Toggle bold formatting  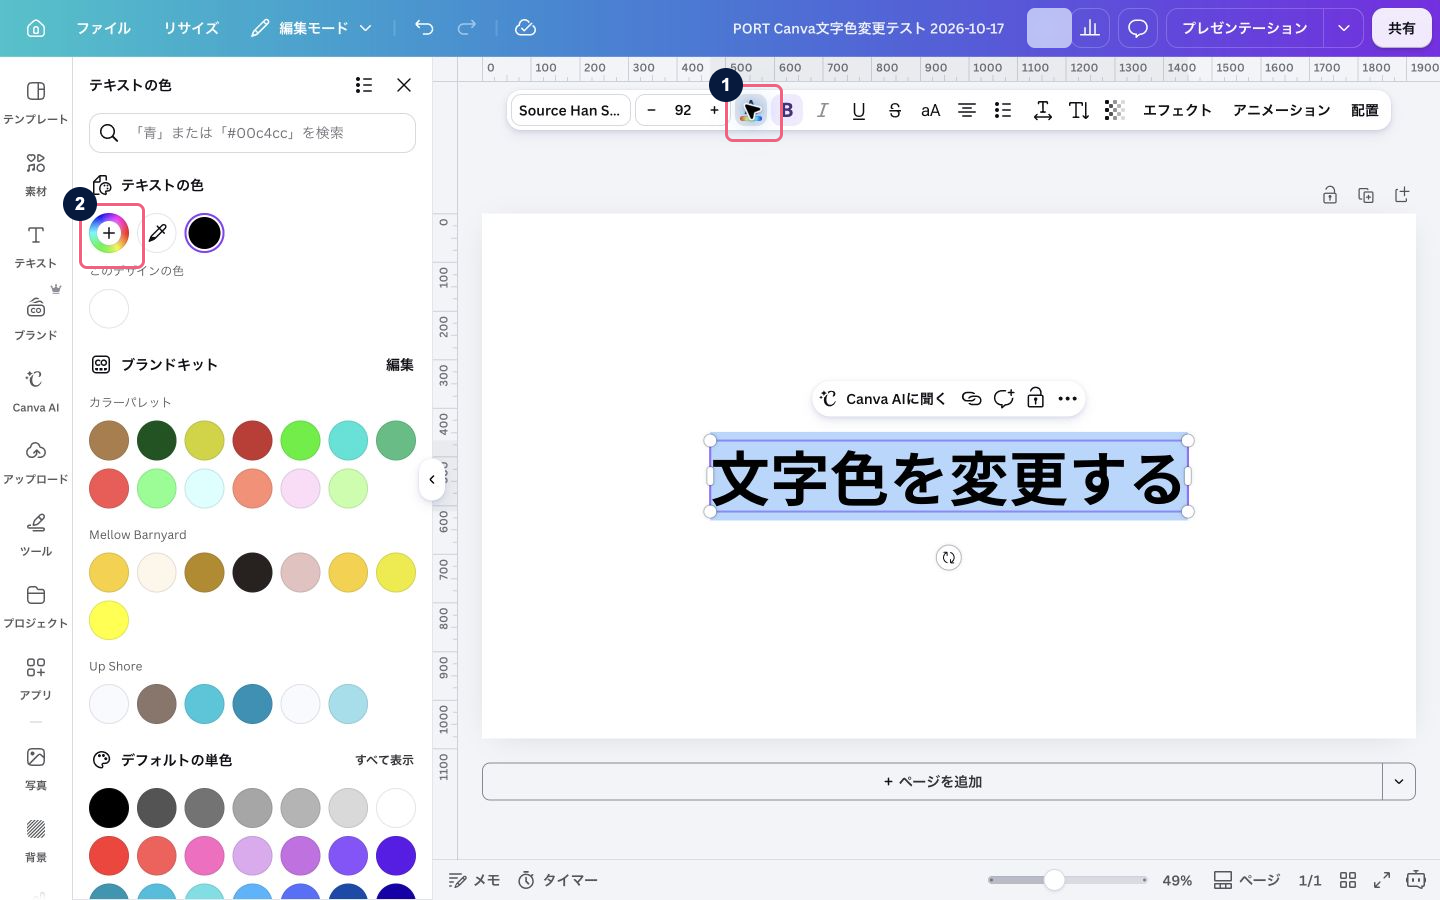pyautogui.click(x=787, y=110)
